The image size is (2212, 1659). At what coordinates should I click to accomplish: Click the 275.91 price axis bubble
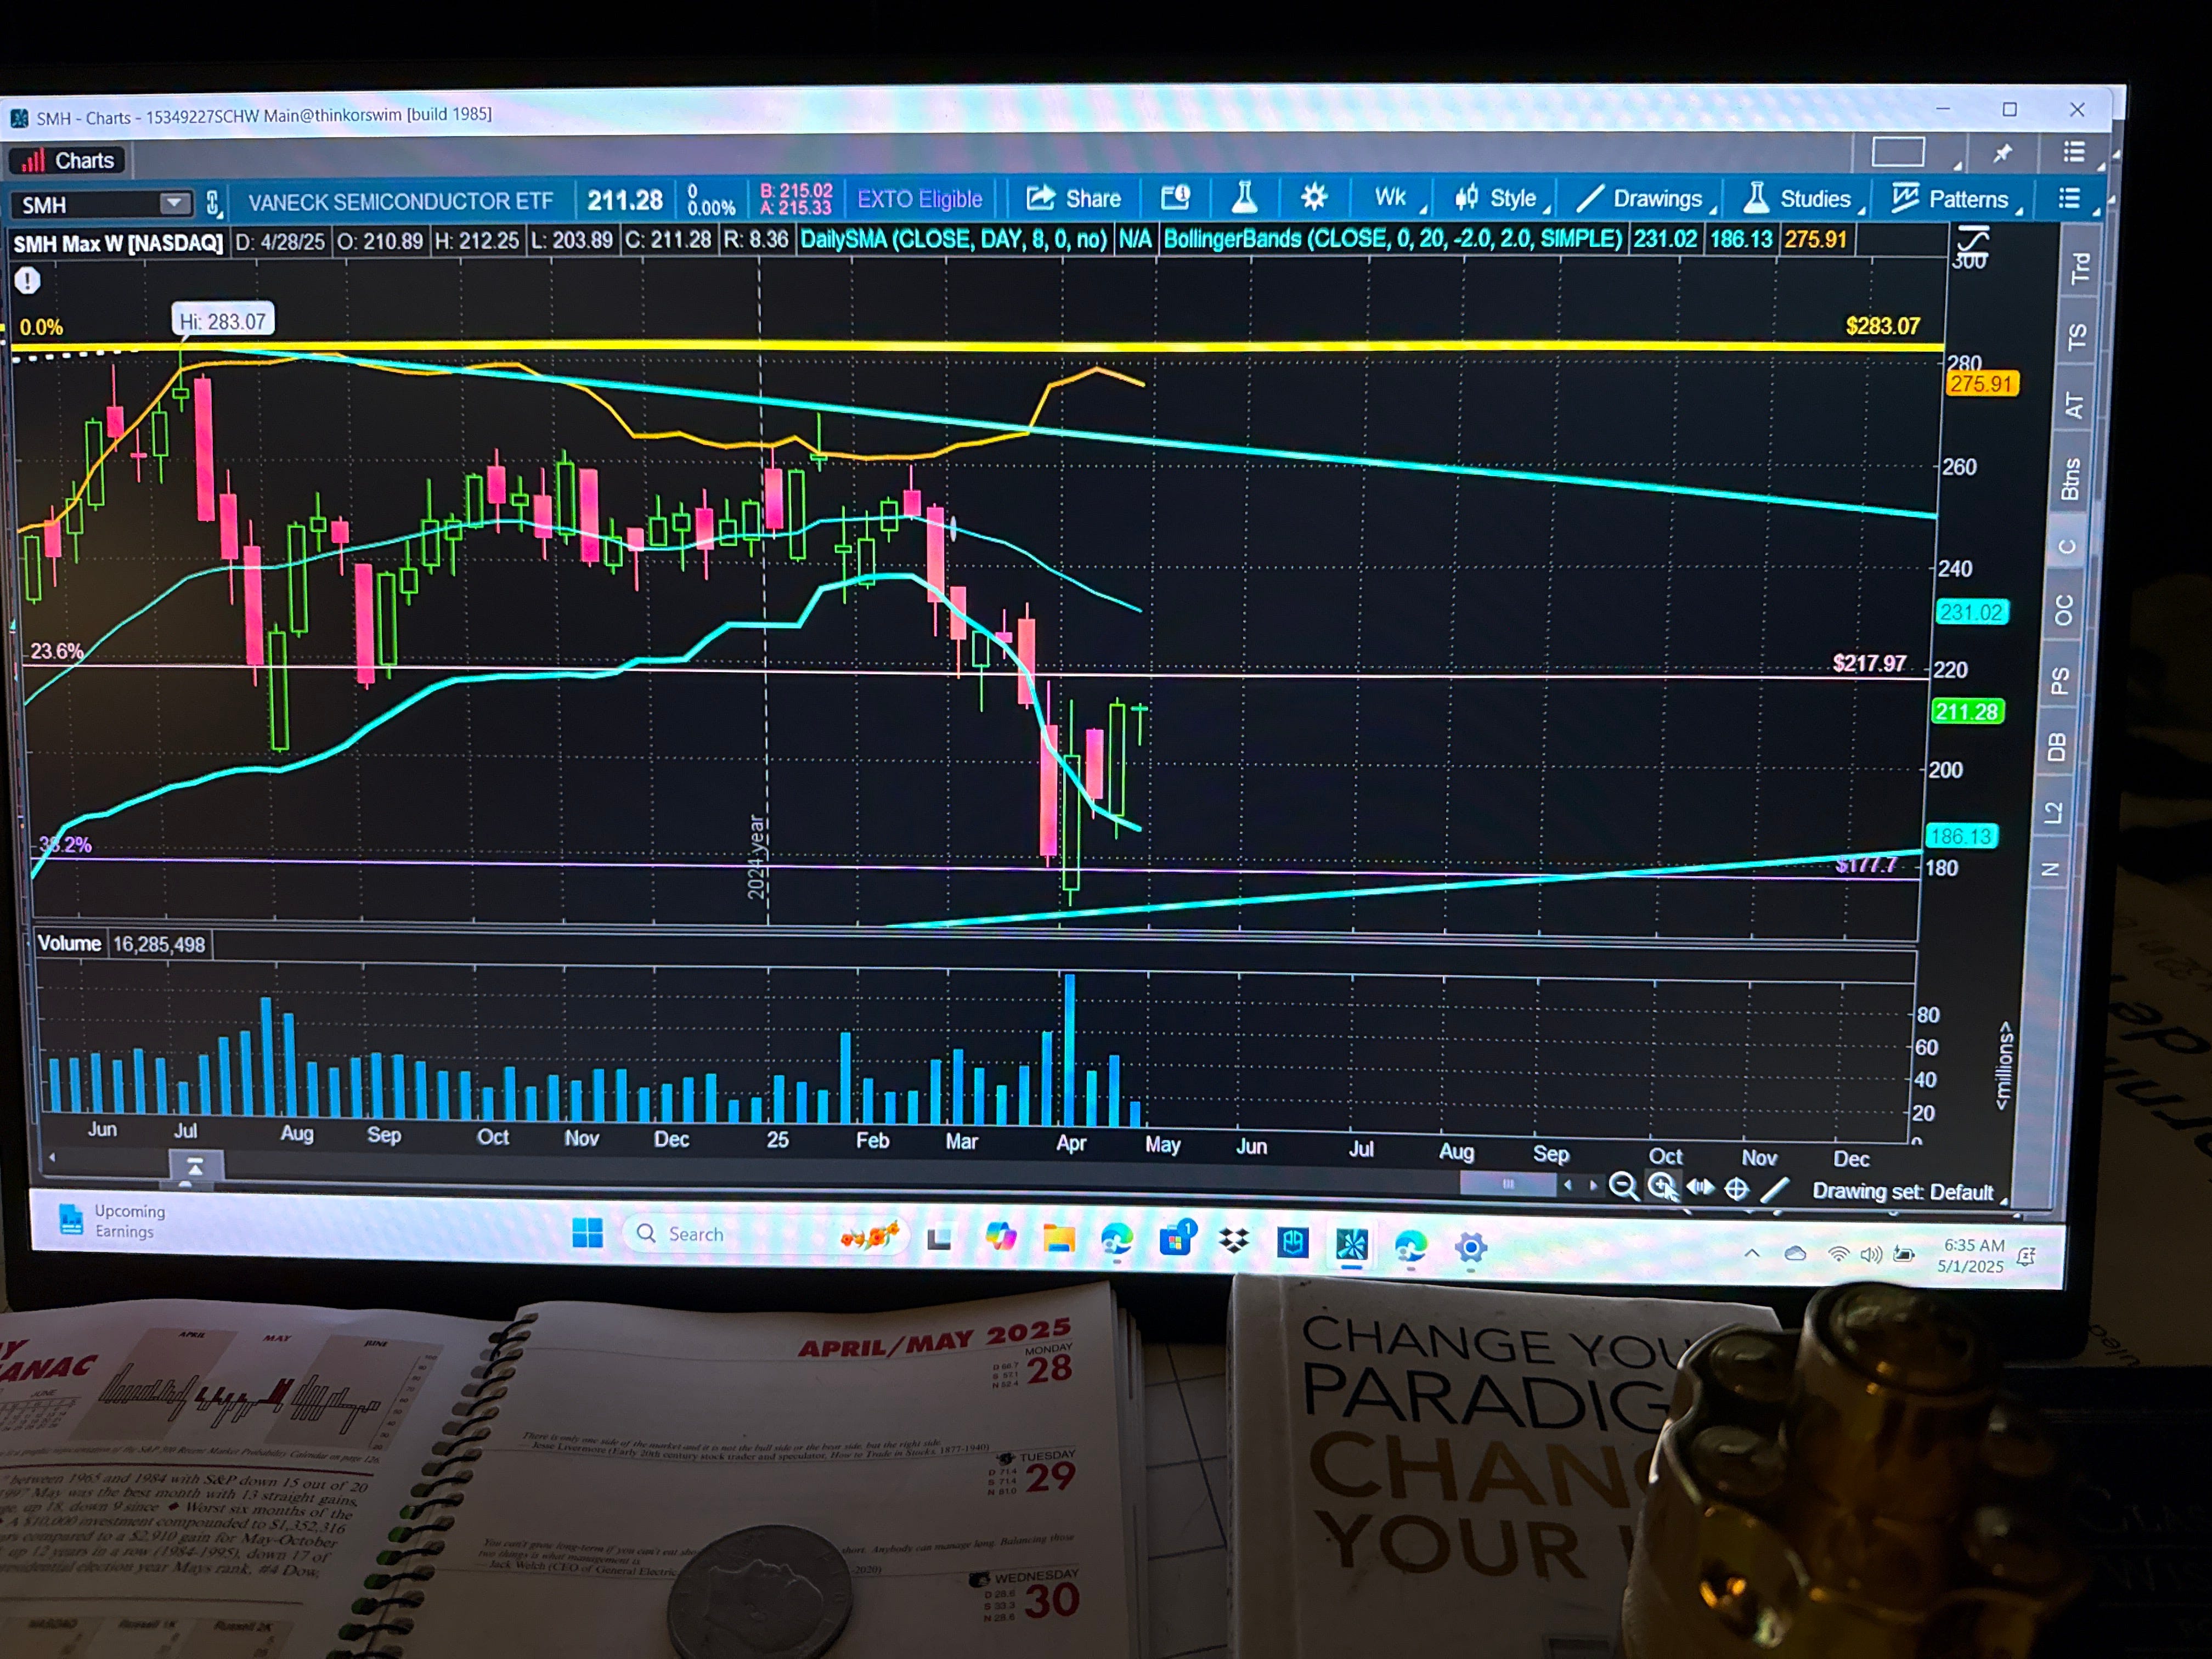pyautogui.click(x=1981, y=384)
